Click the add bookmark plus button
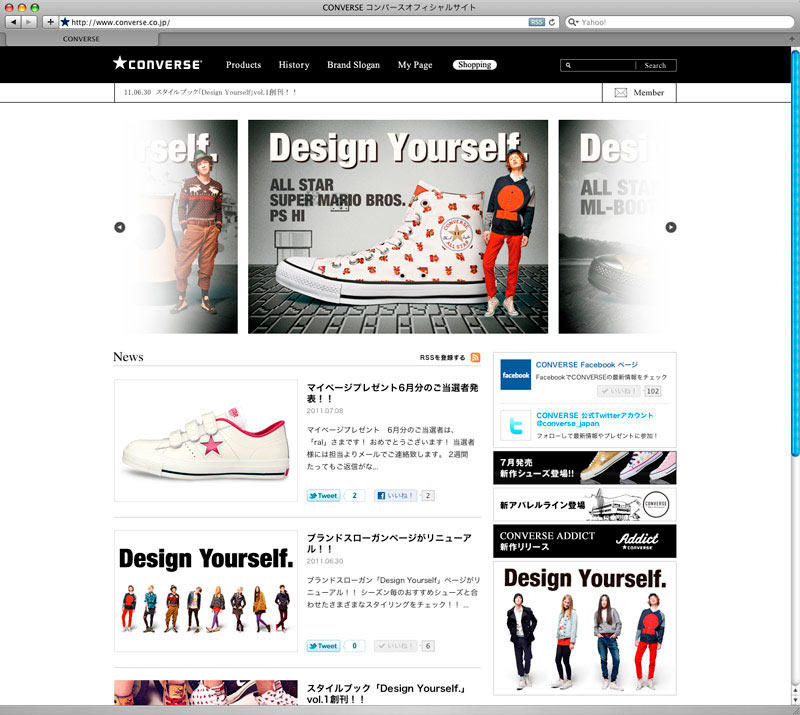This screenshot has height=715, width=800. pyautogui.click(x=50, y=21)
